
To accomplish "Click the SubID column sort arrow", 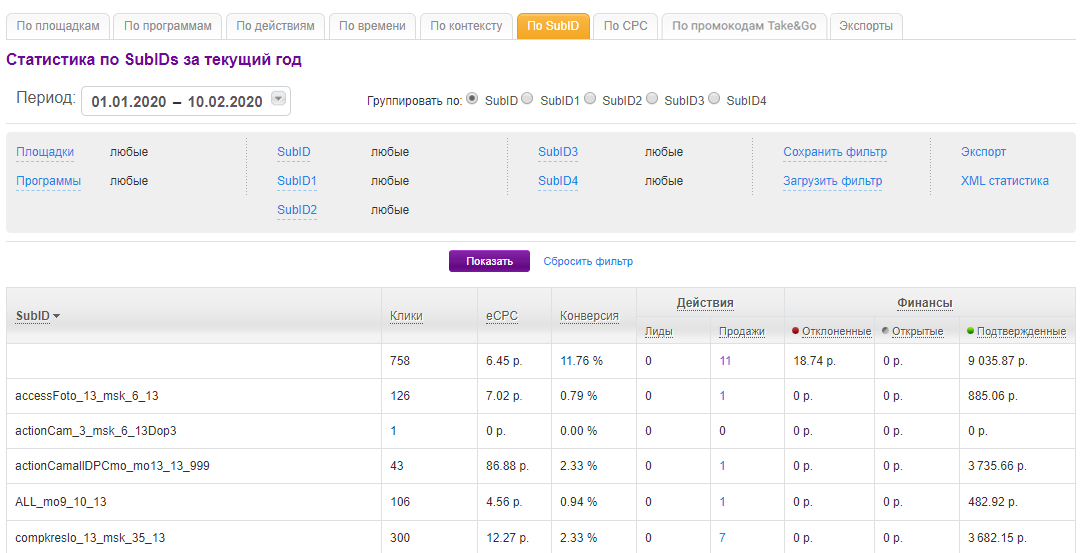I will point(57,317).
